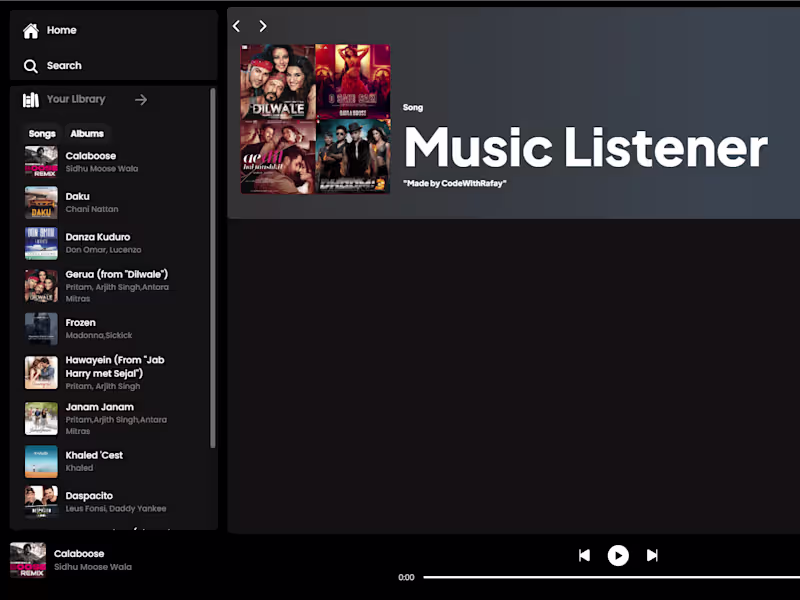Switch to the Songs tab

(x=41, y=133)
